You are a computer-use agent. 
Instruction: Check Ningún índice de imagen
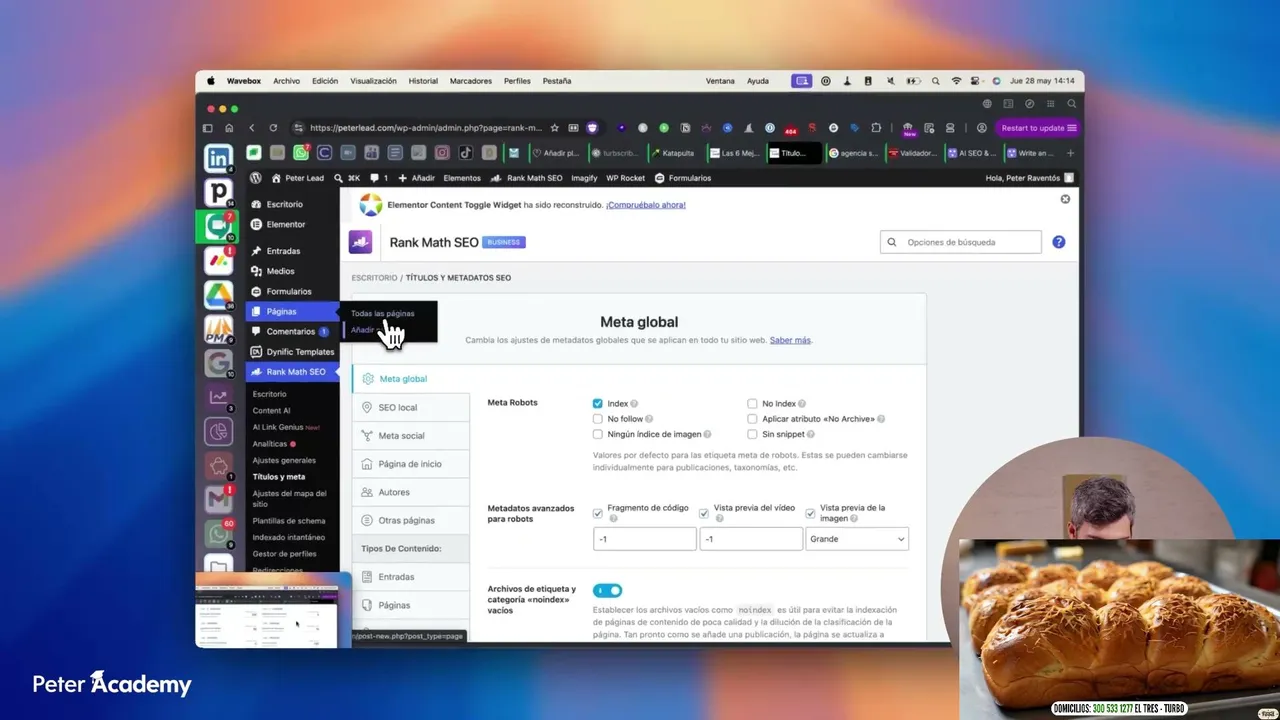click(598, 434)
